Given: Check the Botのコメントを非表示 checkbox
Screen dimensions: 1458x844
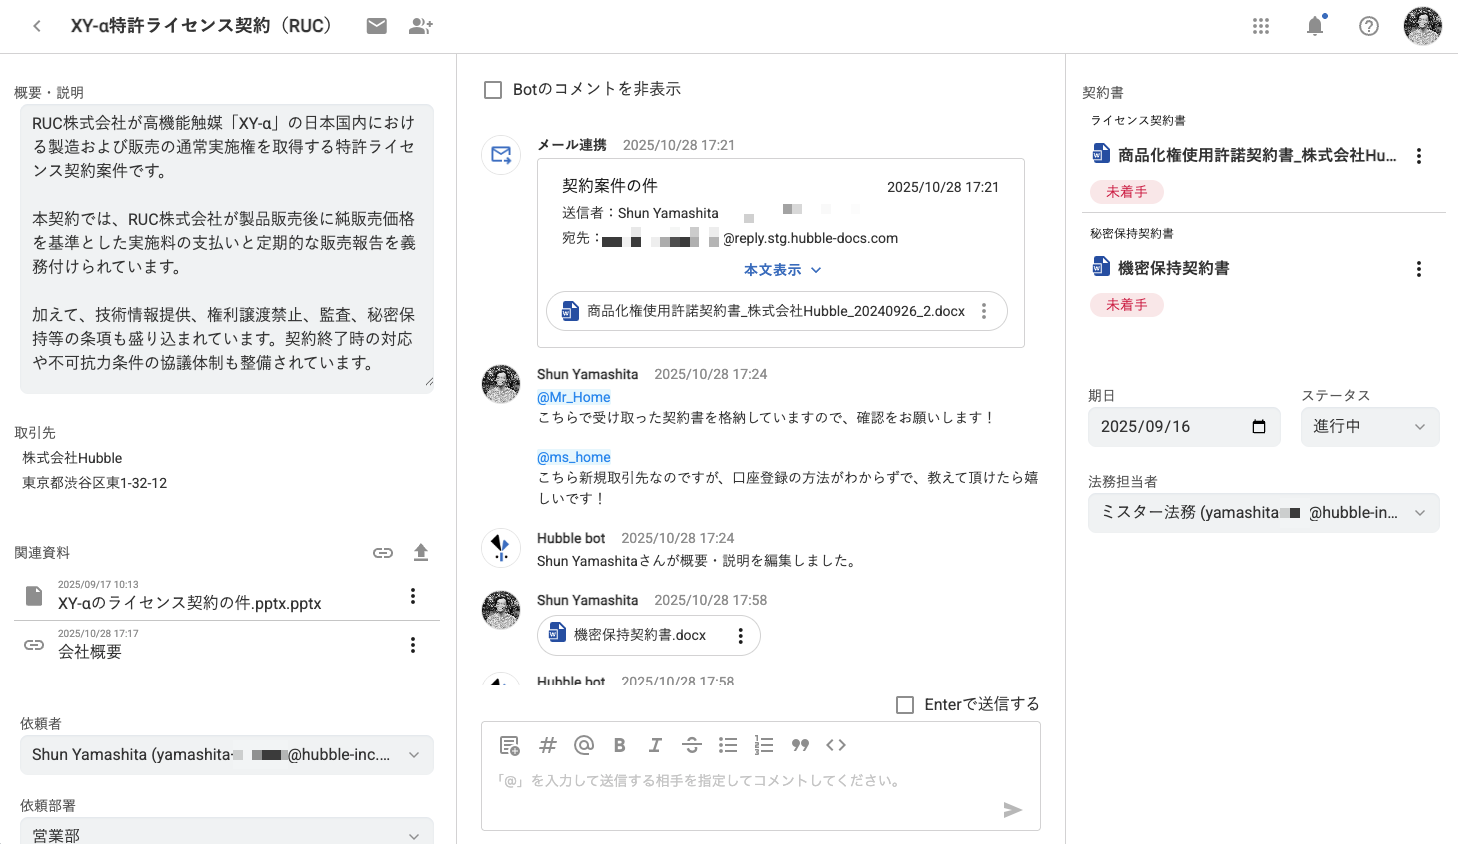Looking at the screenshot, I should [x=493, y=90].
